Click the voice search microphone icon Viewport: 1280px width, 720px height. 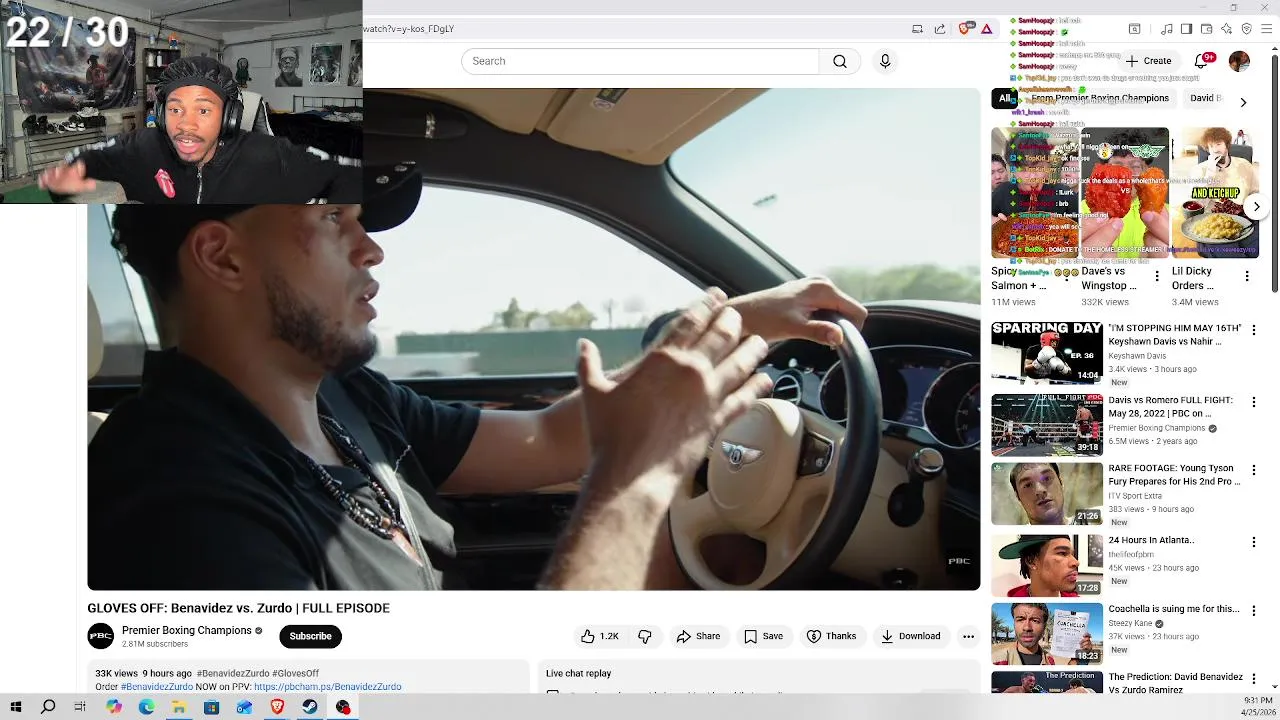tap(885, 61)
